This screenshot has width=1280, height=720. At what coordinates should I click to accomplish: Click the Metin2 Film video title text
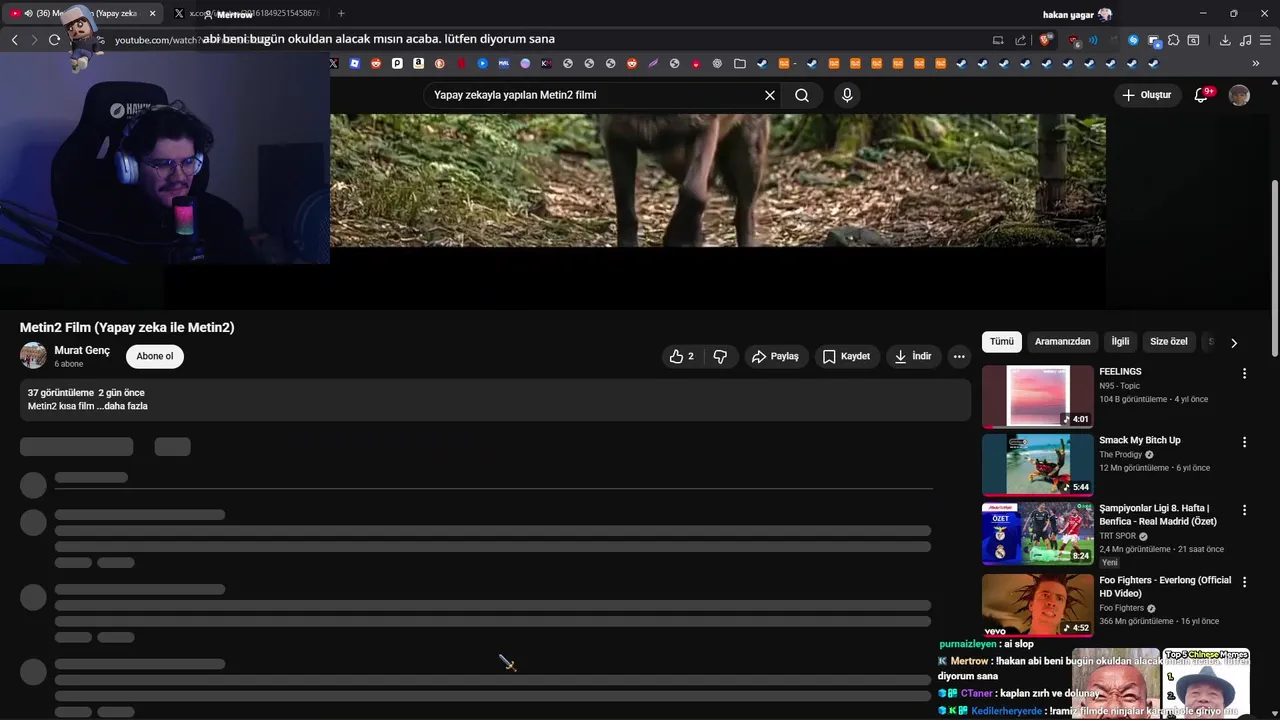(x=127, y=328)
